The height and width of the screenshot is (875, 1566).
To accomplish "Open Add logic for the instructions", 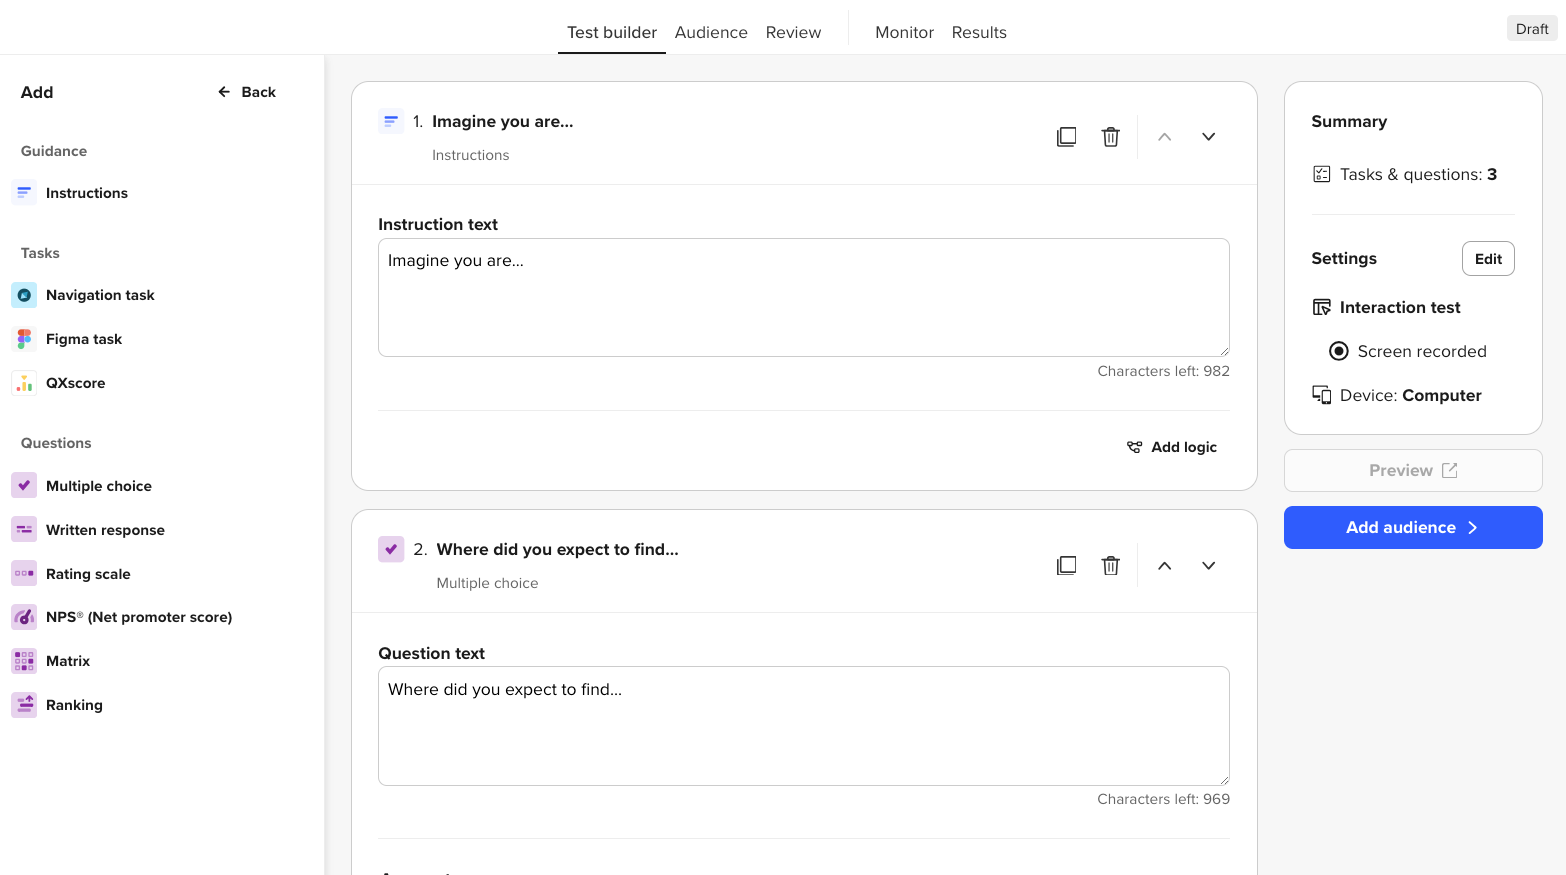I will pyautogui.click(x=1171, y=446).
